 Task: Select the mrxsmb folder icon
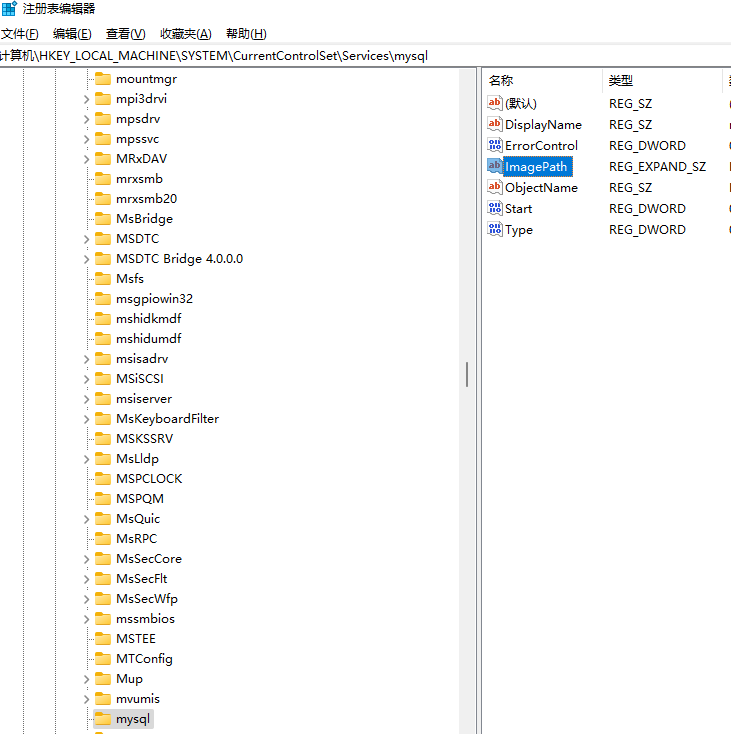click(x=102, y=178)
